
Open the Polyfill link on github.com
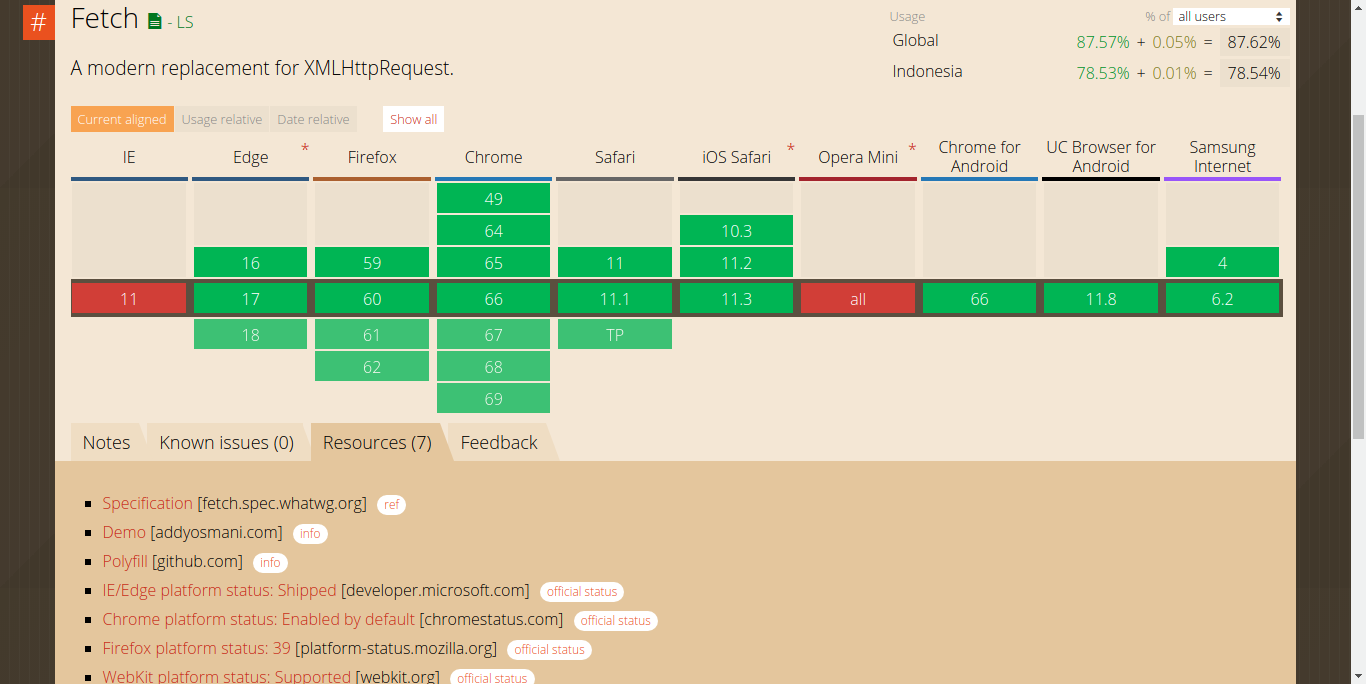pos(124,561)
